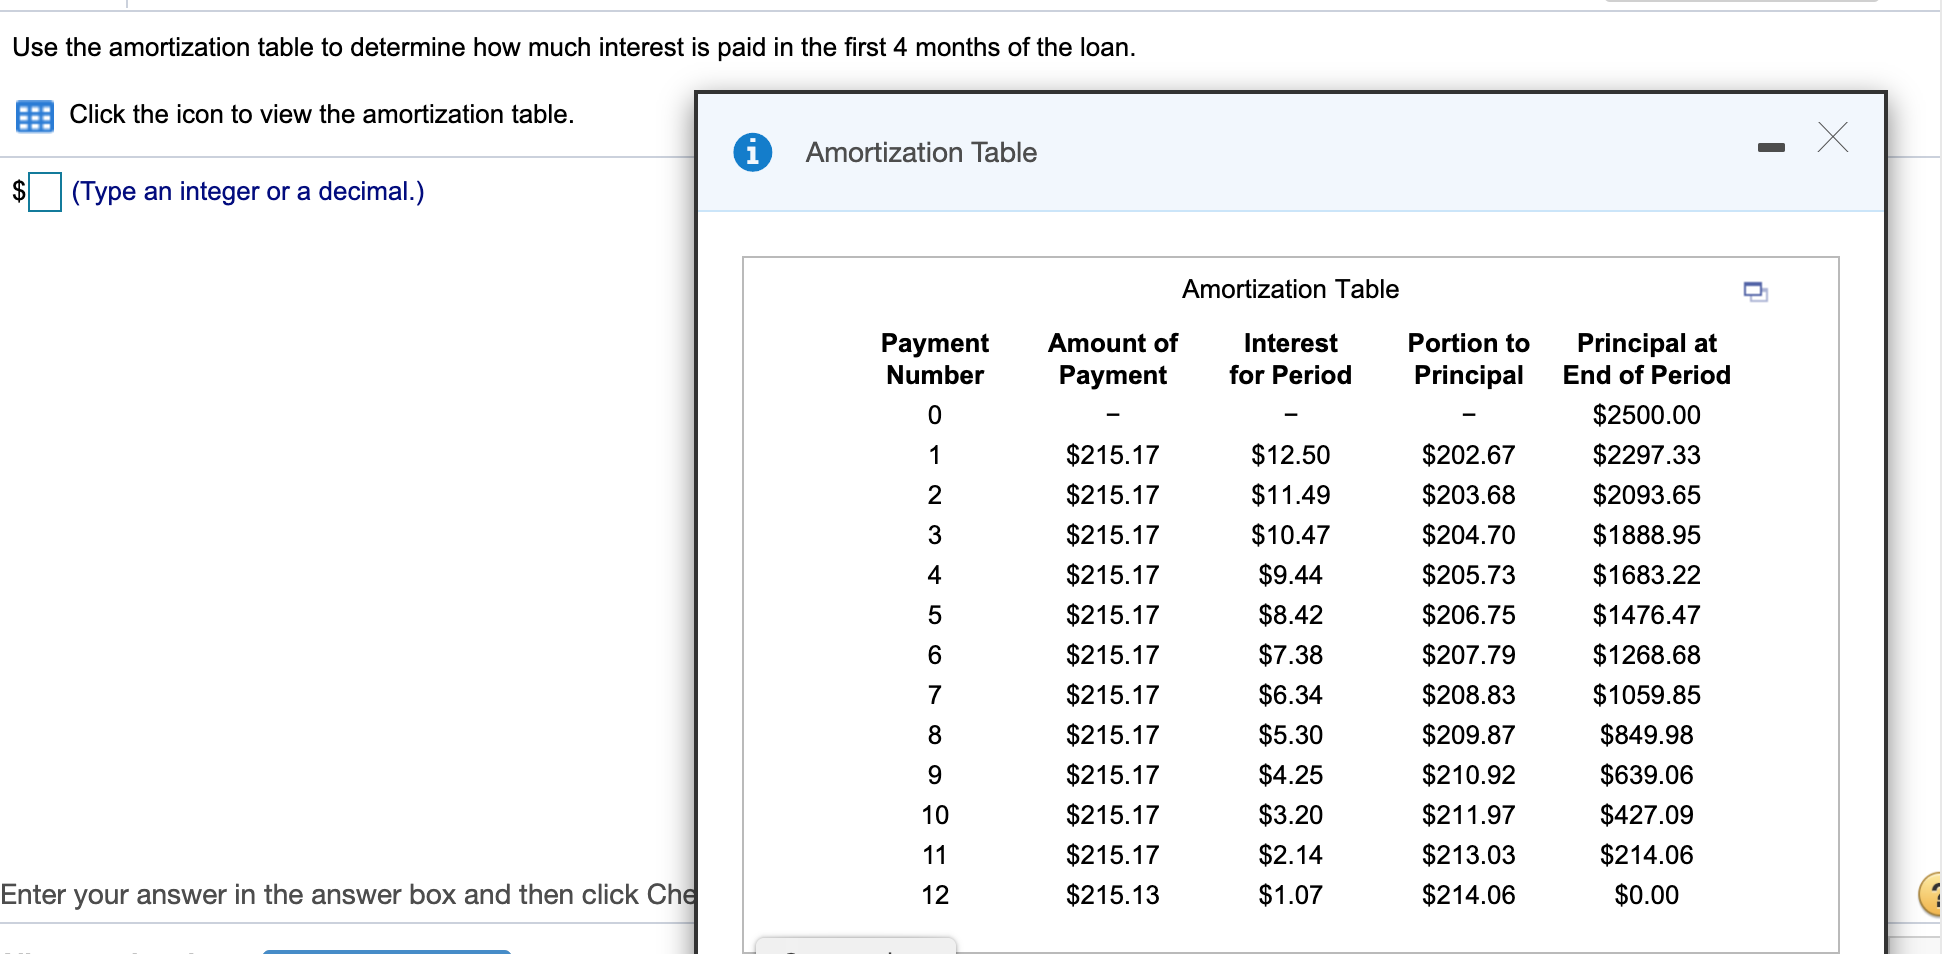1942x954 pixels.
Task: Click the 'Payment Number' column header
Action: (934, 358)
